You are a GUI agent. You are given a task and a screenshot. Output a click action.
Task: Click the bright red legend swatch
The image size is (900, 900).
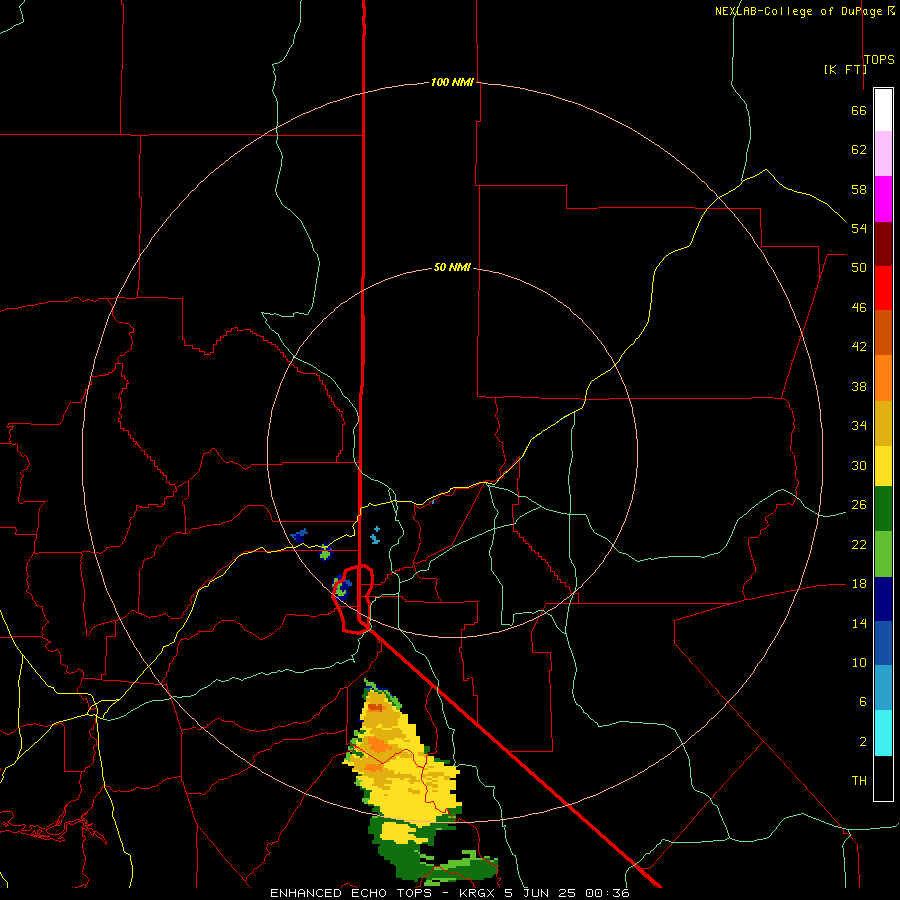click(883, 288)
